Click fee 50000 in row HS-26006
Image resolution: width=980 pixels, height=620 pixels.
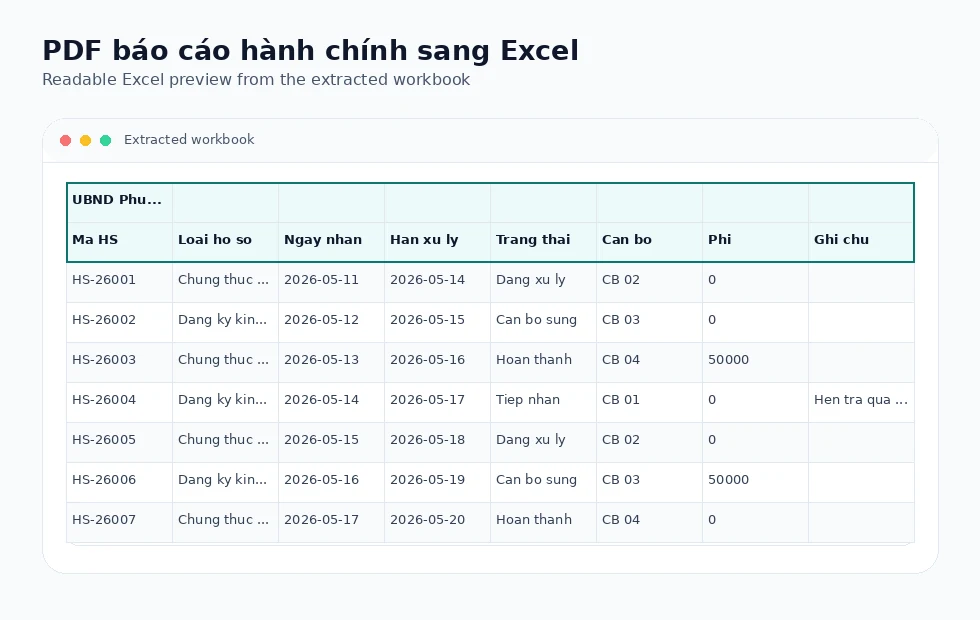pyautogui.click(x=755, y=482)
